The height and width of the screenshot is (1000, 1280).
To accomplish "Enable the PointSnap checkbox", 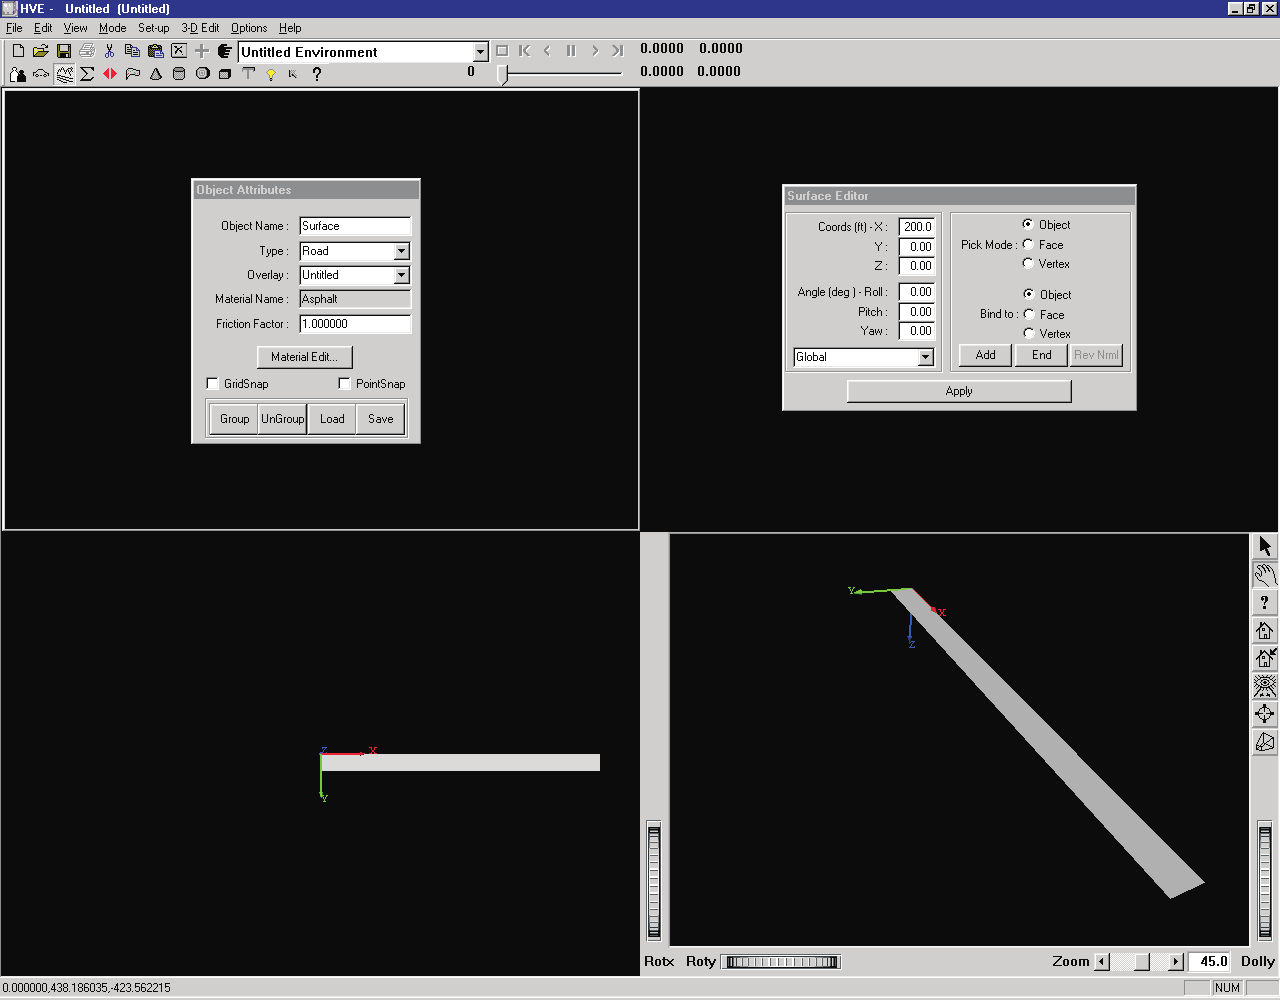I will click(344, 384).
